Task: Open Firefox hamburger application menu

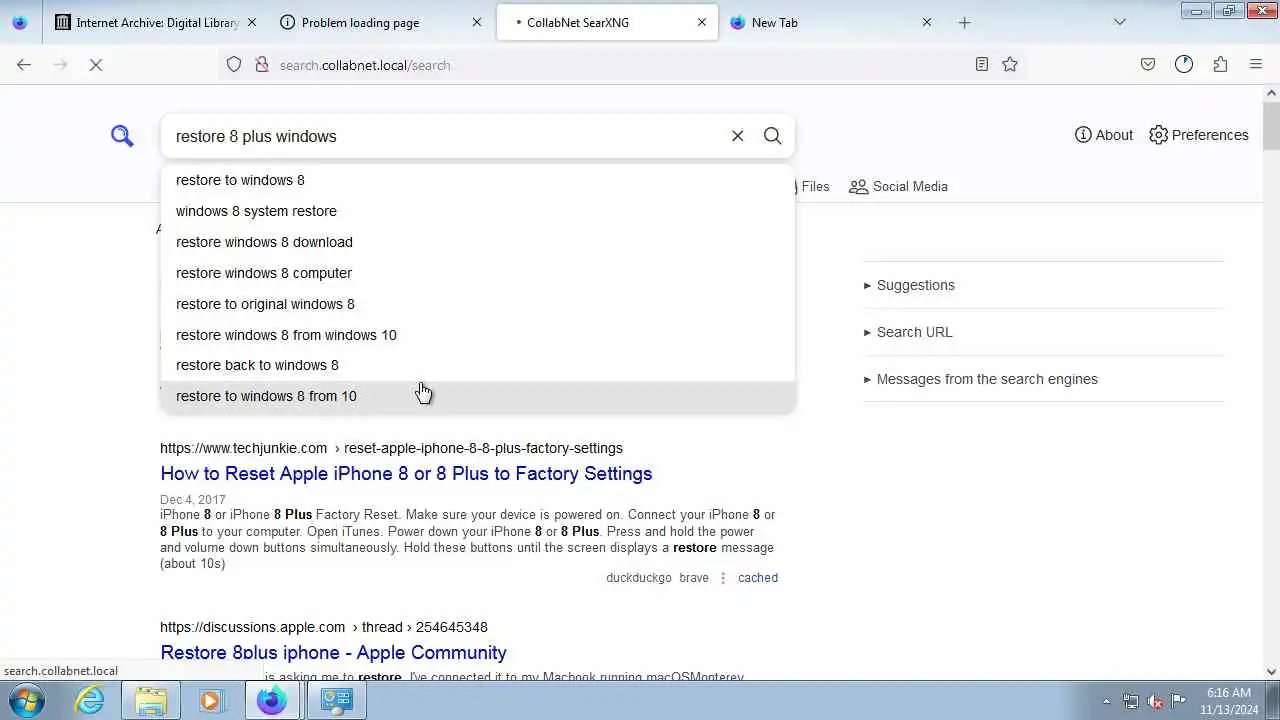Action: [1256, 64]
